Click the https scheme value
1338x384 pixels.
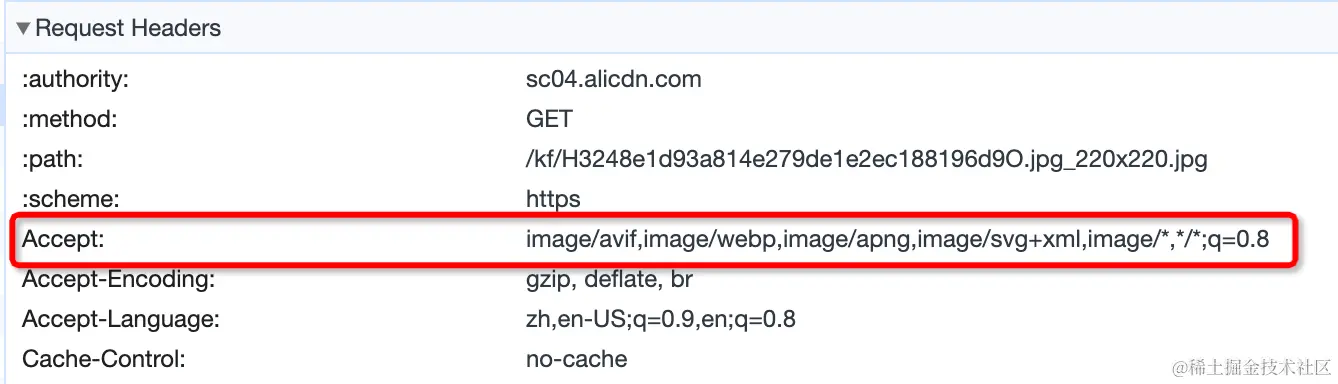(553, 199)
